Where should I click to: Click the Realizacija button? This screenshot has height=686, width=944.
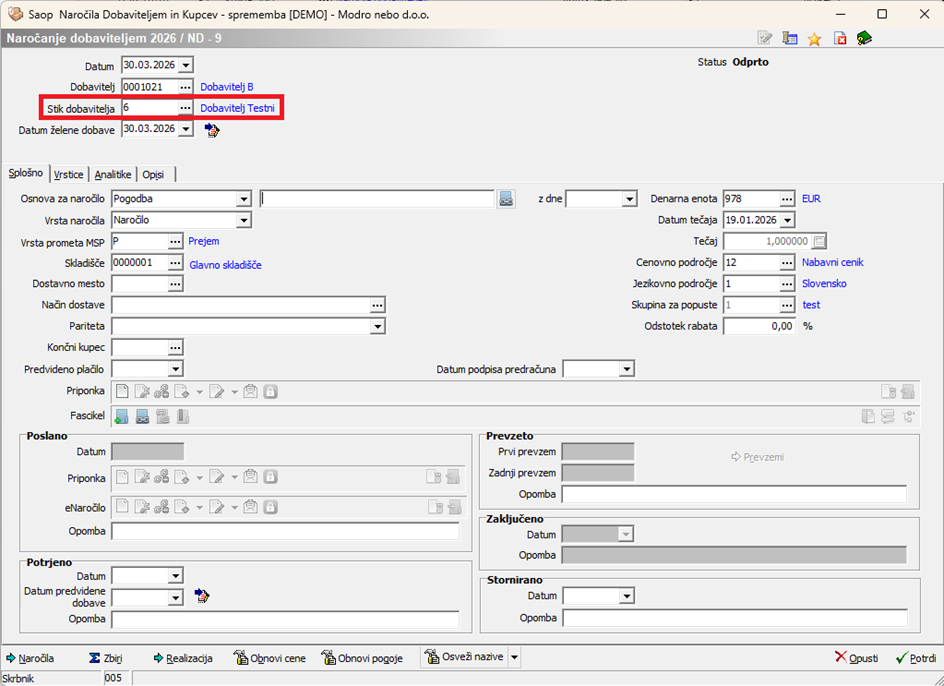182,658
